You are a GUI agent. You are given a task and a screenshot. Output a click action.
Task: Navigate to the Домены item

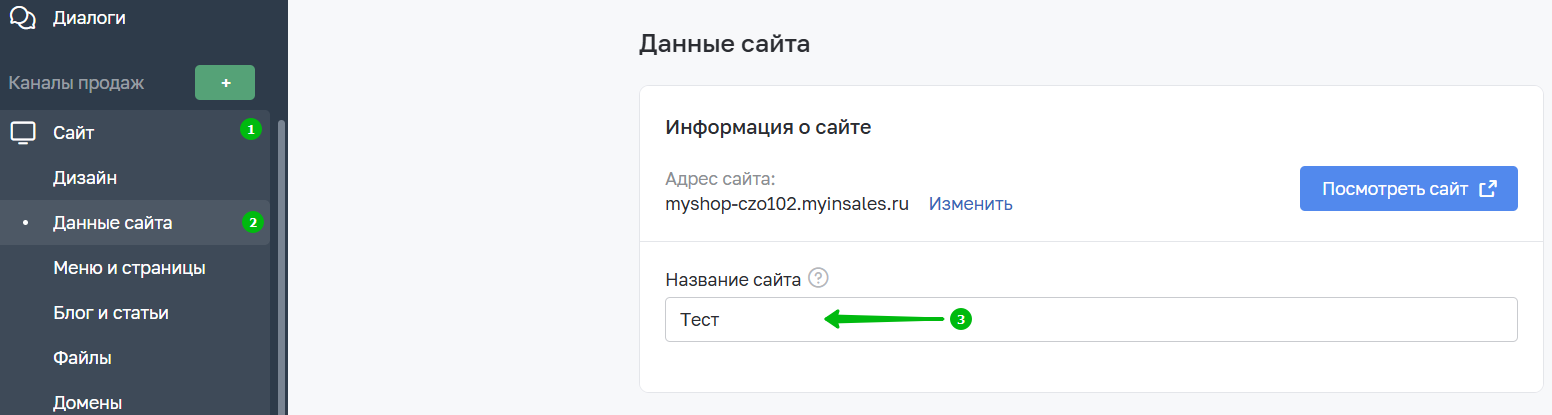[87, 403]
